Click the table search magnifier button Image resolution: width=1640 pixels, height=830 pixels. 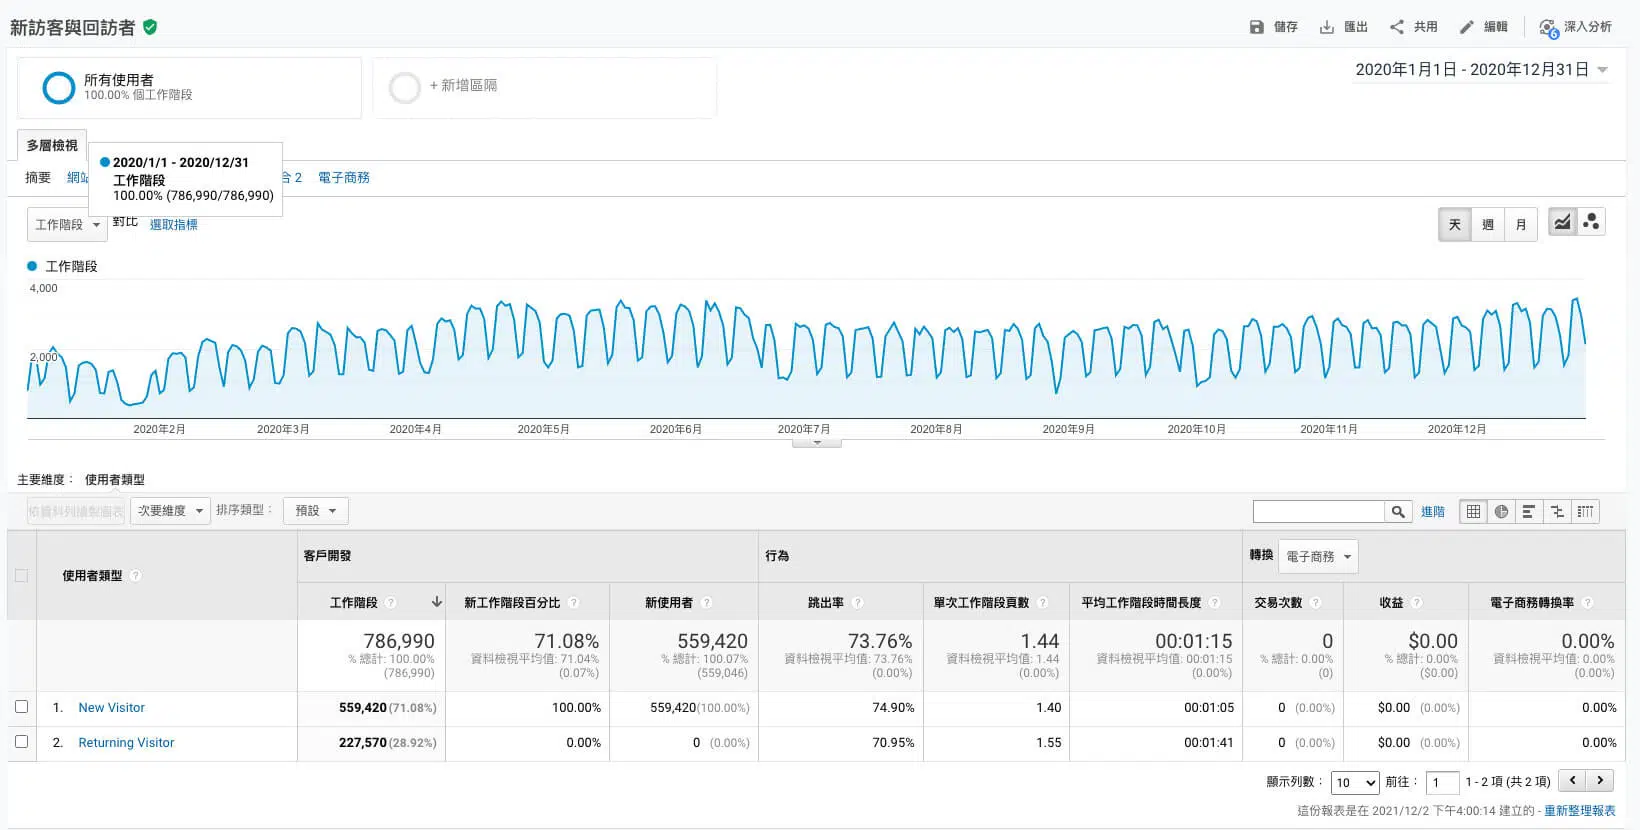point(1398,512)
